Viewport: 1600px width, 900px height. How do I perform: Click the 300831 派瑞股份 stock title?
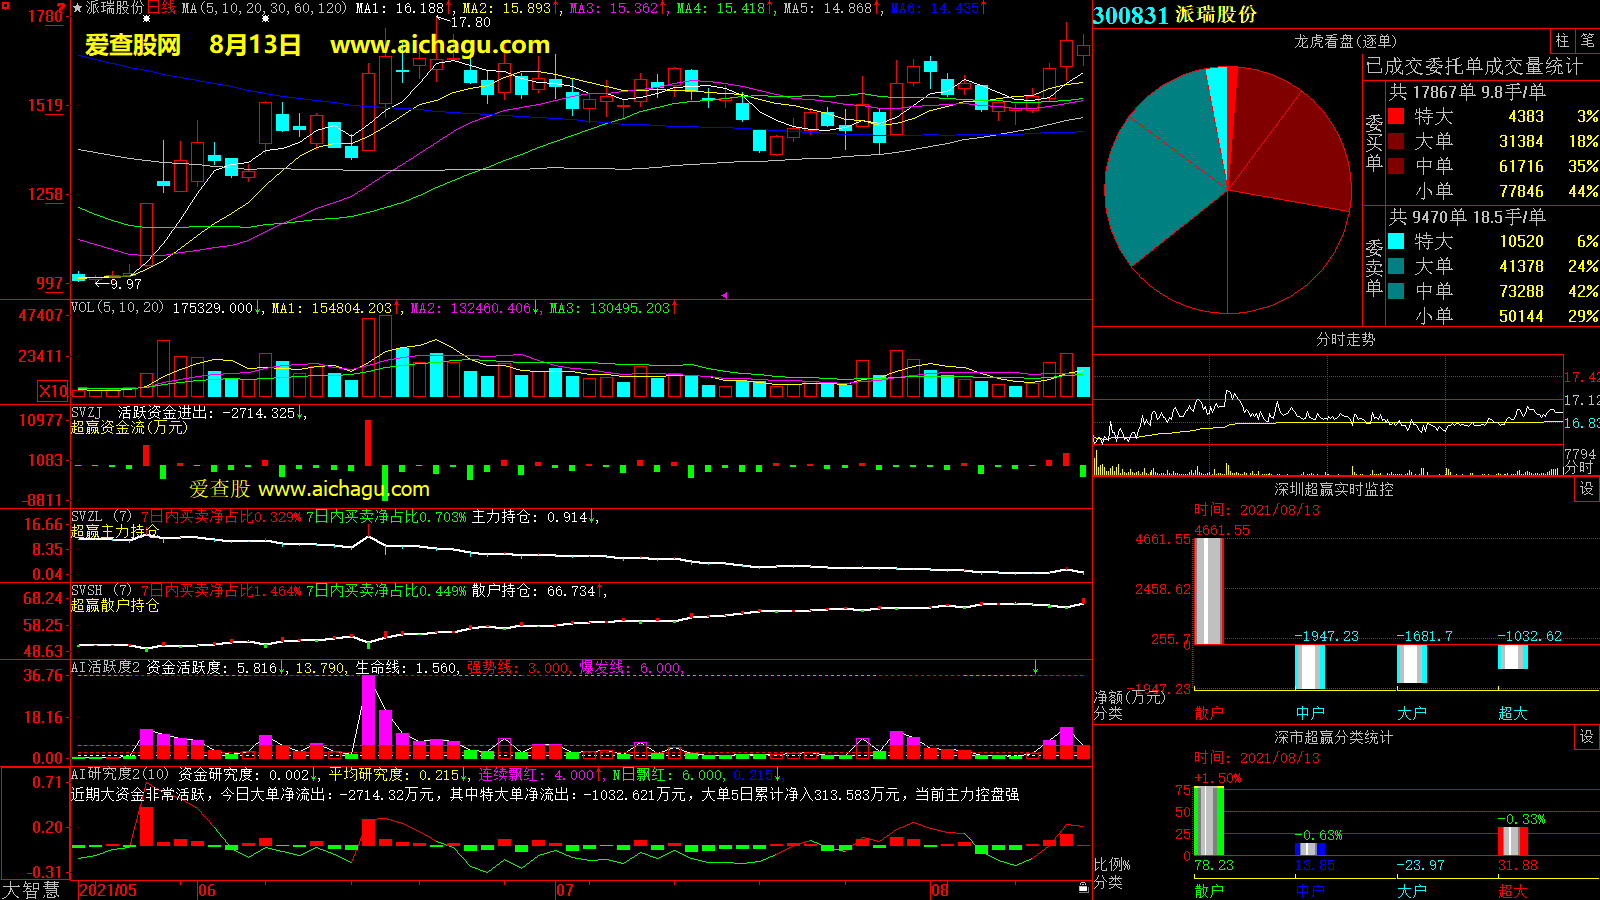1174,15
